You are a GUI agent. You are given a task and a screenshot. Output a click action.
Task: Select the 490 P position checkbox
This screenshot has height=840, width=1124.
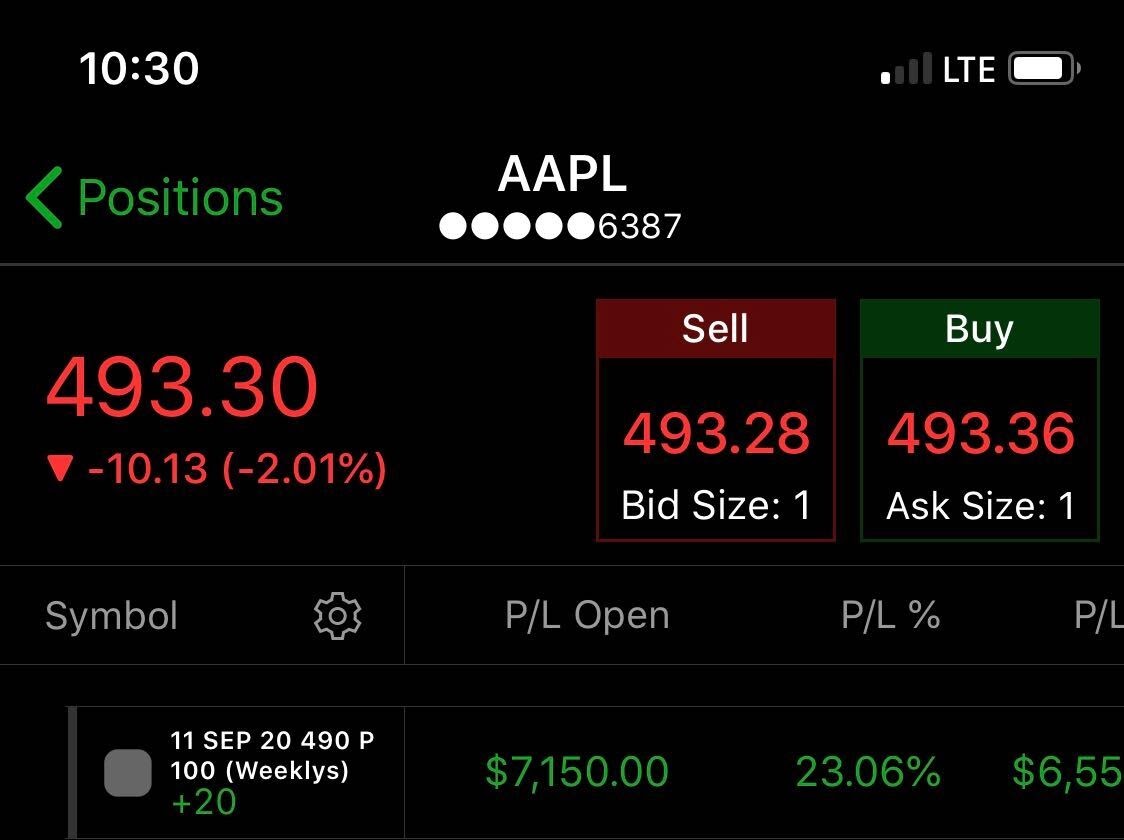[128, 773]
